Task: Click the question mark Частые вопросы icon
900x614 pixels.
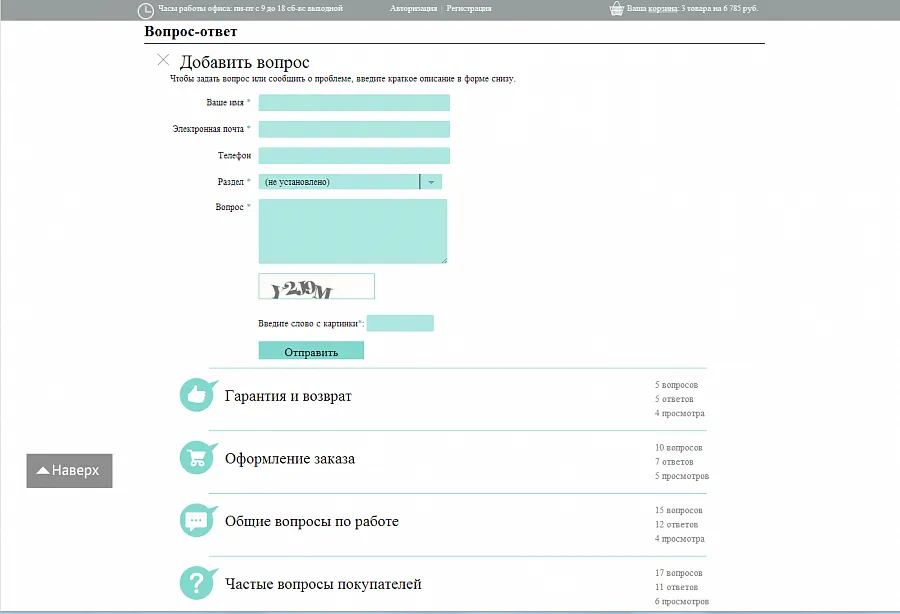Action: [x=198, y=583]
